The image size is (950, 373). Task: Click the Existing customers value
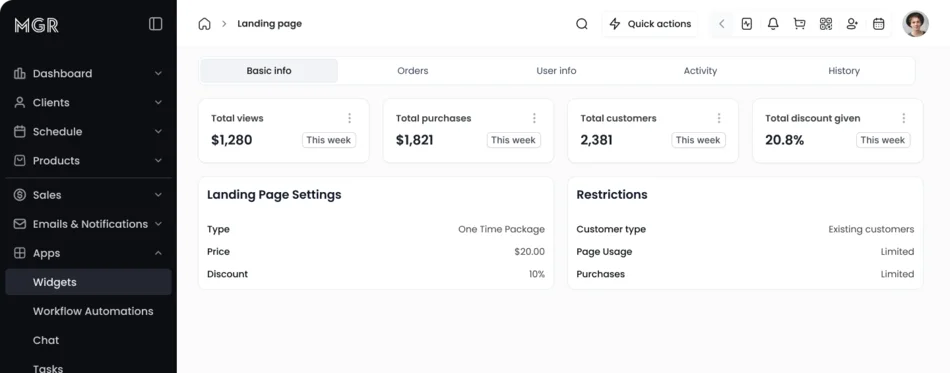point(871,229)
